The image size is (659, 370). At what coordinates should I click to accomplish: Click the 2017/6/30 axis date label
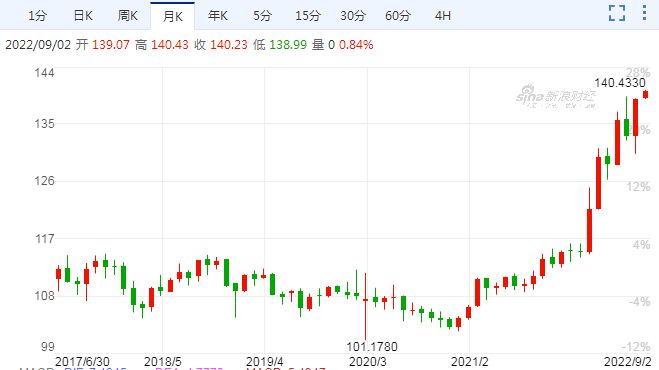pos(82,362)
